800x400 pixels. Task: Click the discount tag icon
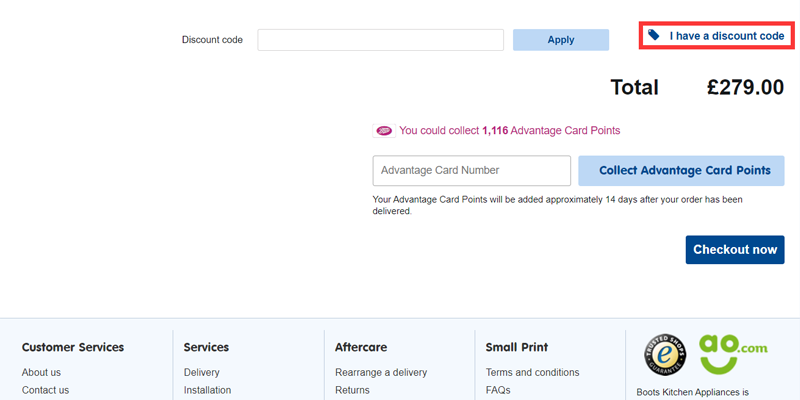pyautogui.click(x=654, y=35)
